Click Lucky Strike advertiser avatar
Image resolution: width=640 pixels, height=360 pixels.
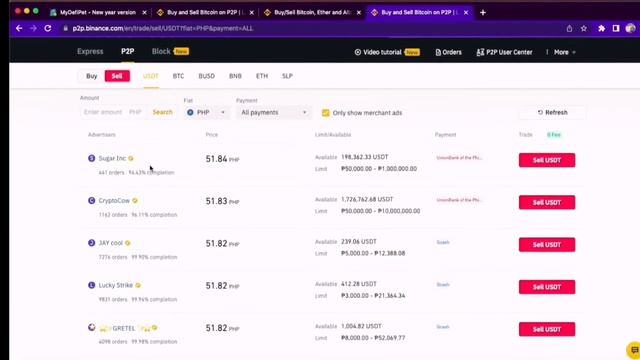pos(91,285)
